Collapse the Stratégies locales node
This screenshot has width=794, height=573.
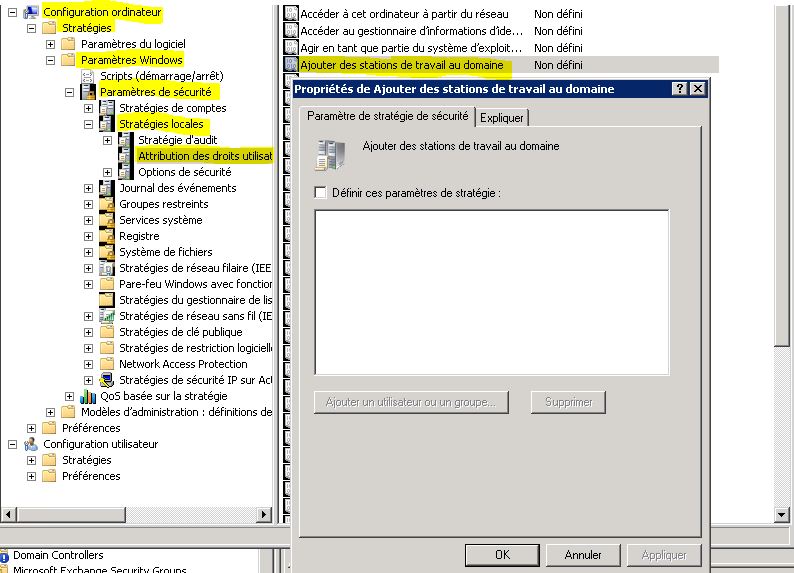click(88, 124)
